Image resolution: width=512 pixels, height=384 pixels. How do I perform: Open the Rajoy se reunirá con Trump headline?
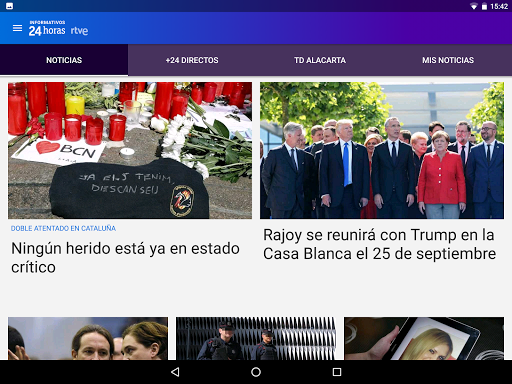[x=380, y=244]
